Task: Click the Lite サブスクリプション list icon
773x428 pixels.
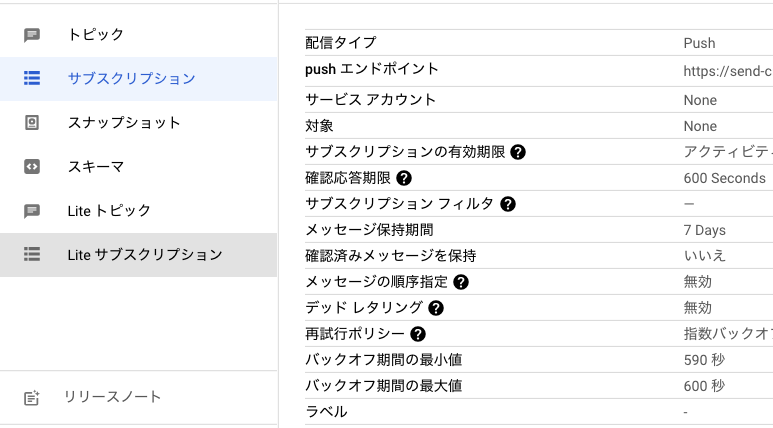Action: pos(32,255)
